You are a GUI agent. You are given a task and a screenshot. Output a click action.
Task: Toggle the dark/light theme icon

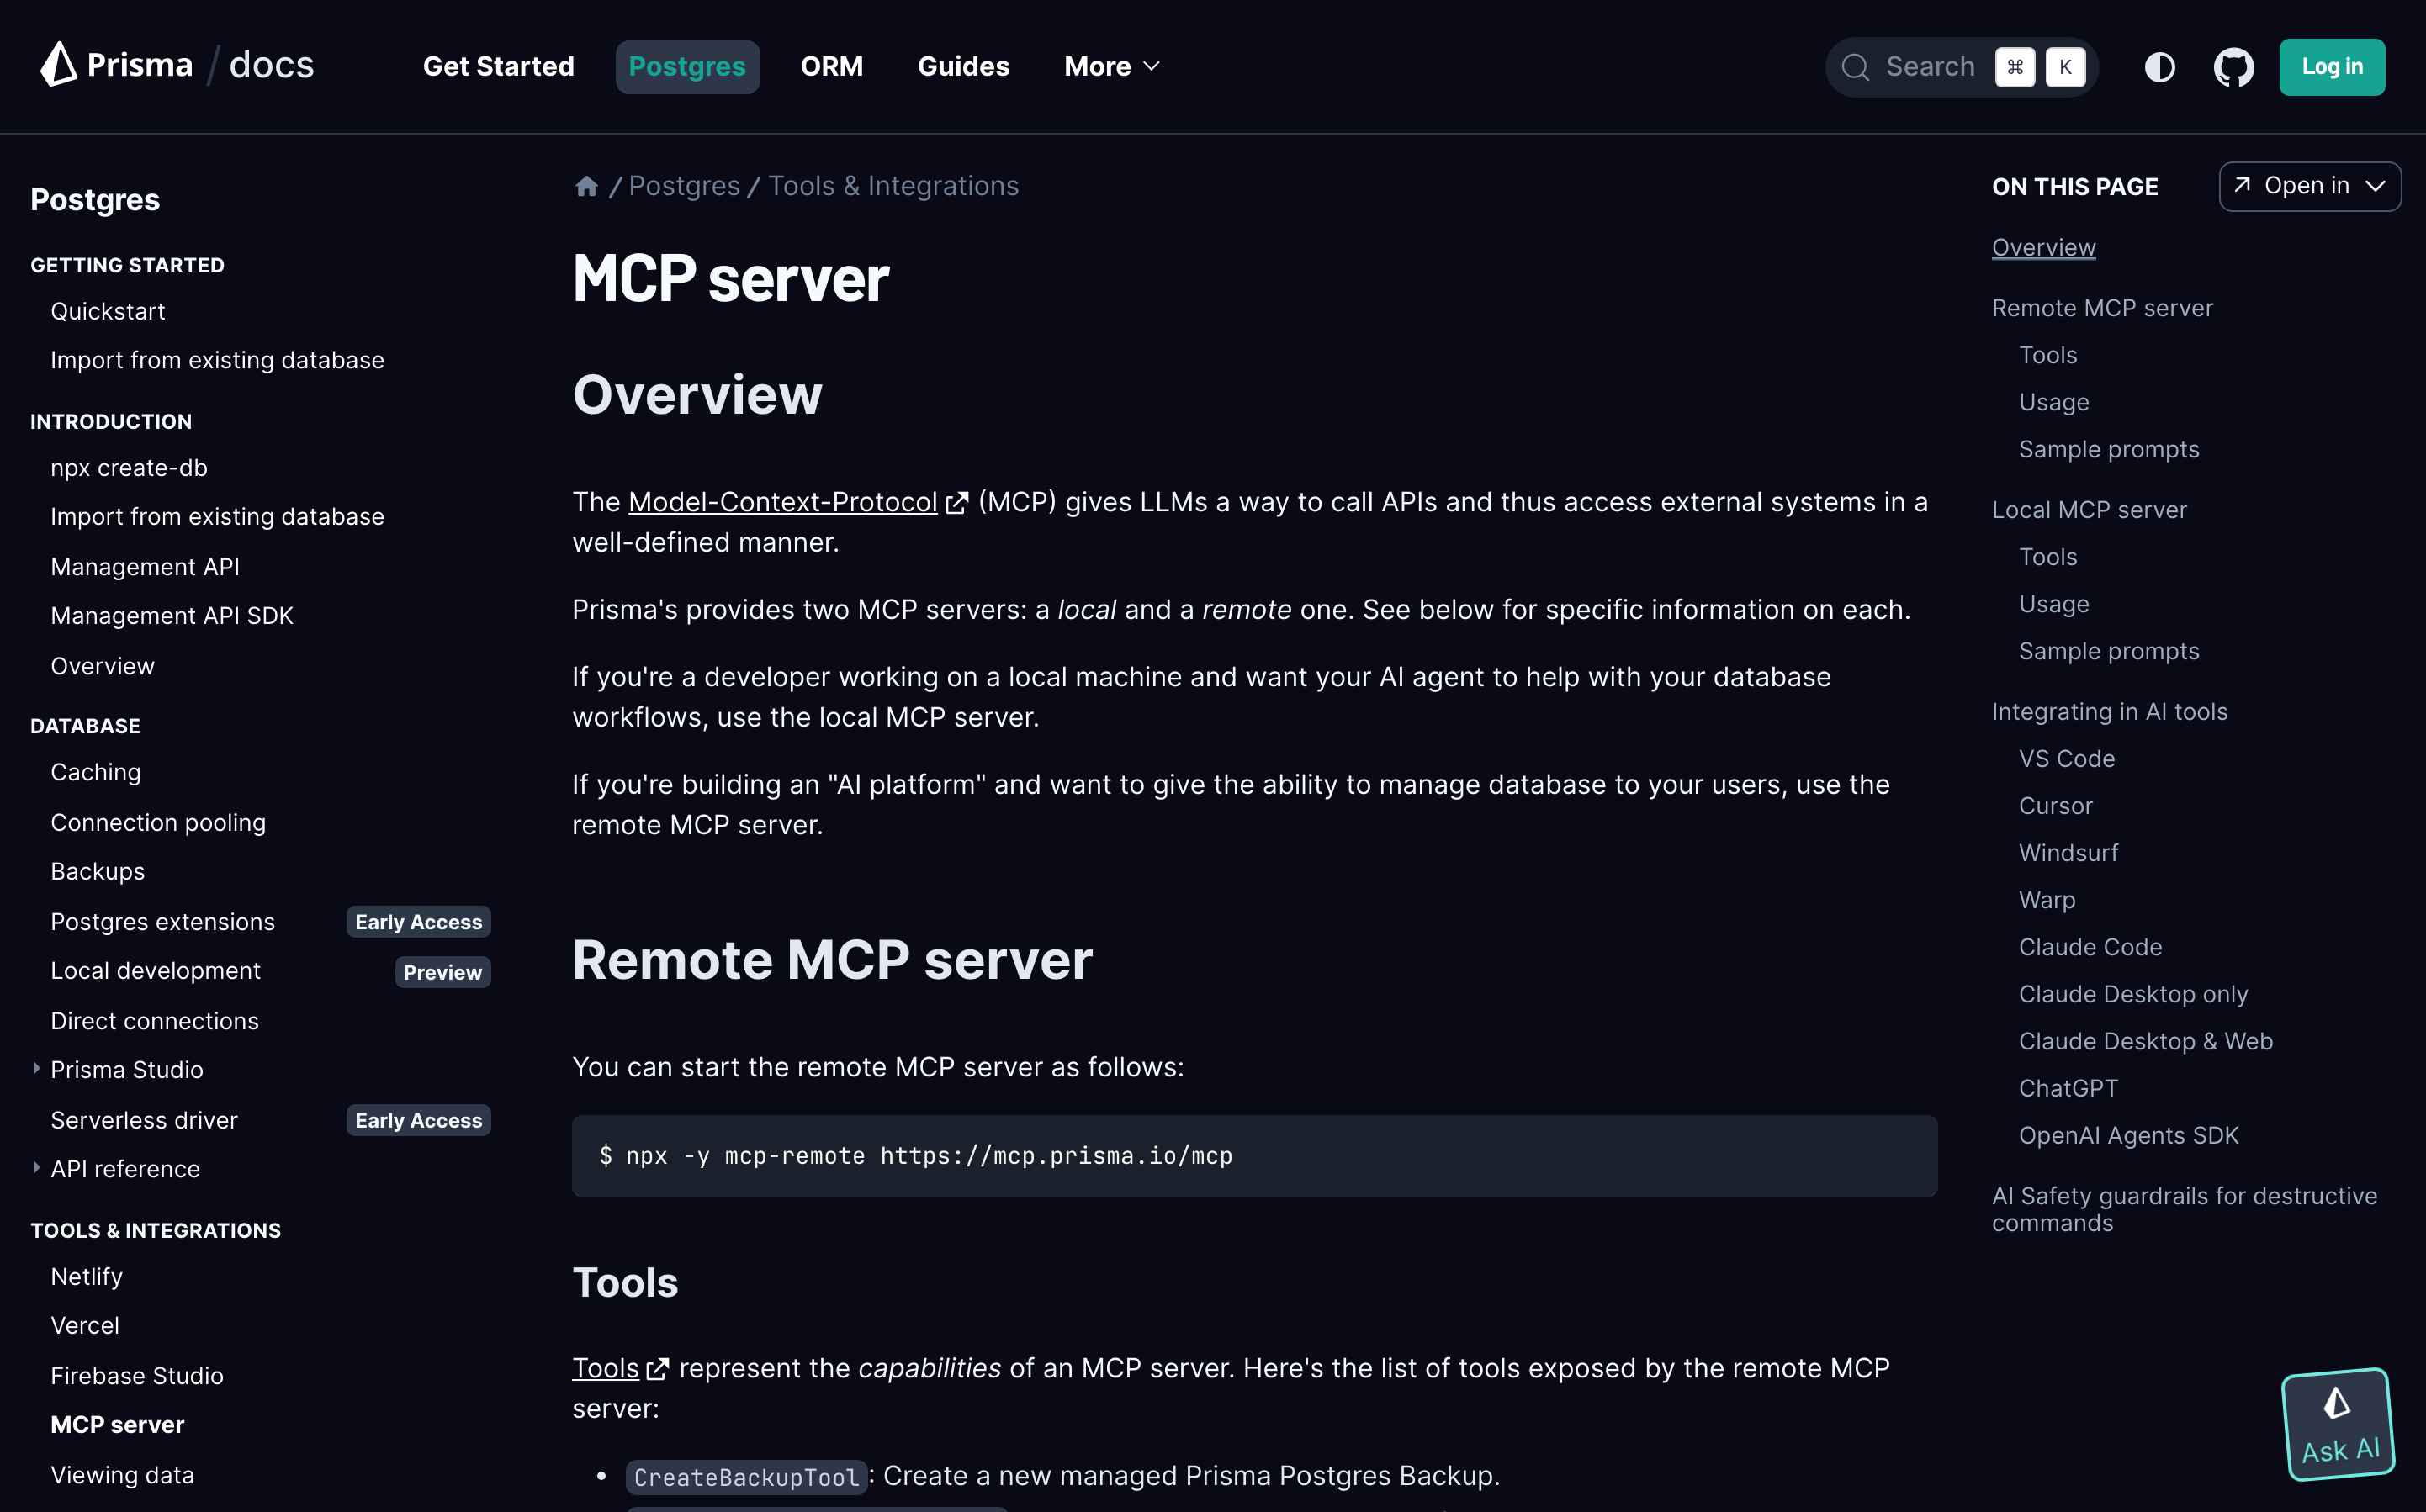(2159, 67)
